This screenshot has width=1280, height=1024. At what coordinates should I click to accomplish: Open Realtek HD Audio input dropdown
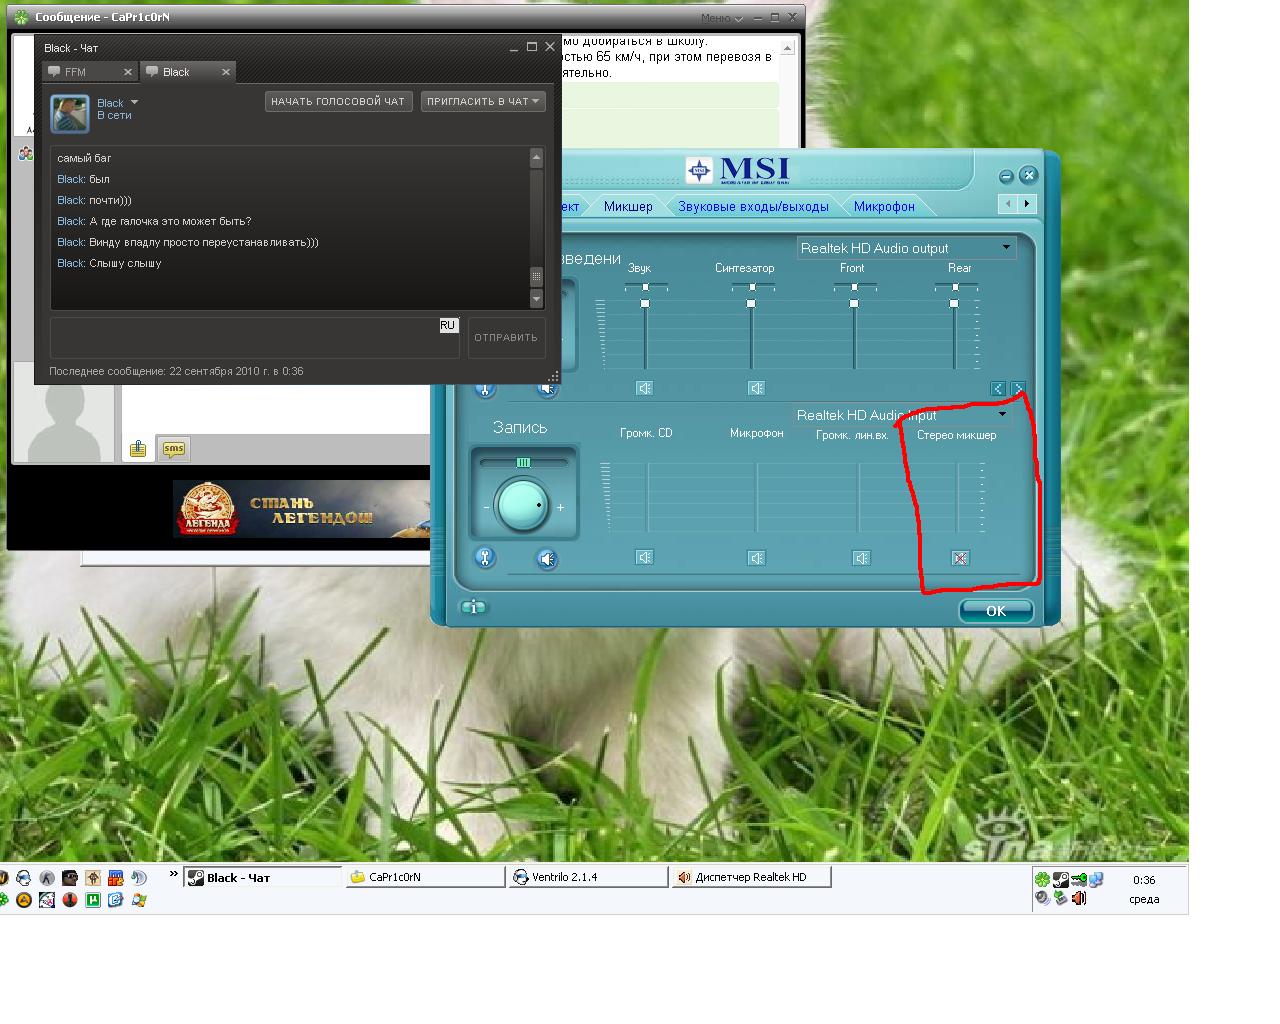[903, 415]
